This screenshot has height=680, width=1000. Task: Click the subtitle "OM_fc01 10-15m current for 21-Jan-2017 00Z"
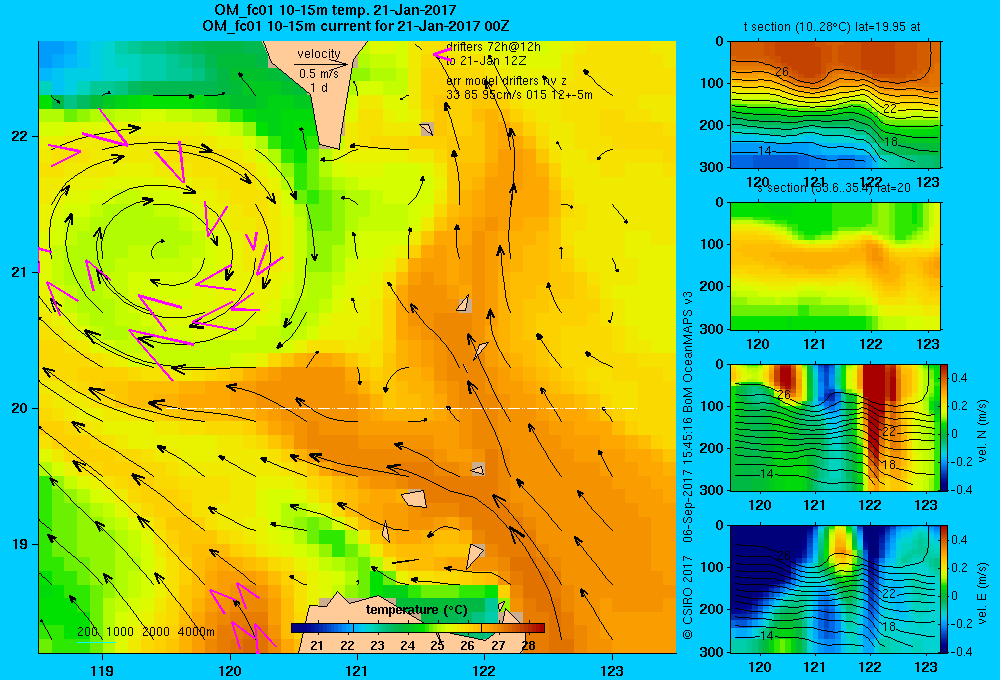tap(355, 26)
